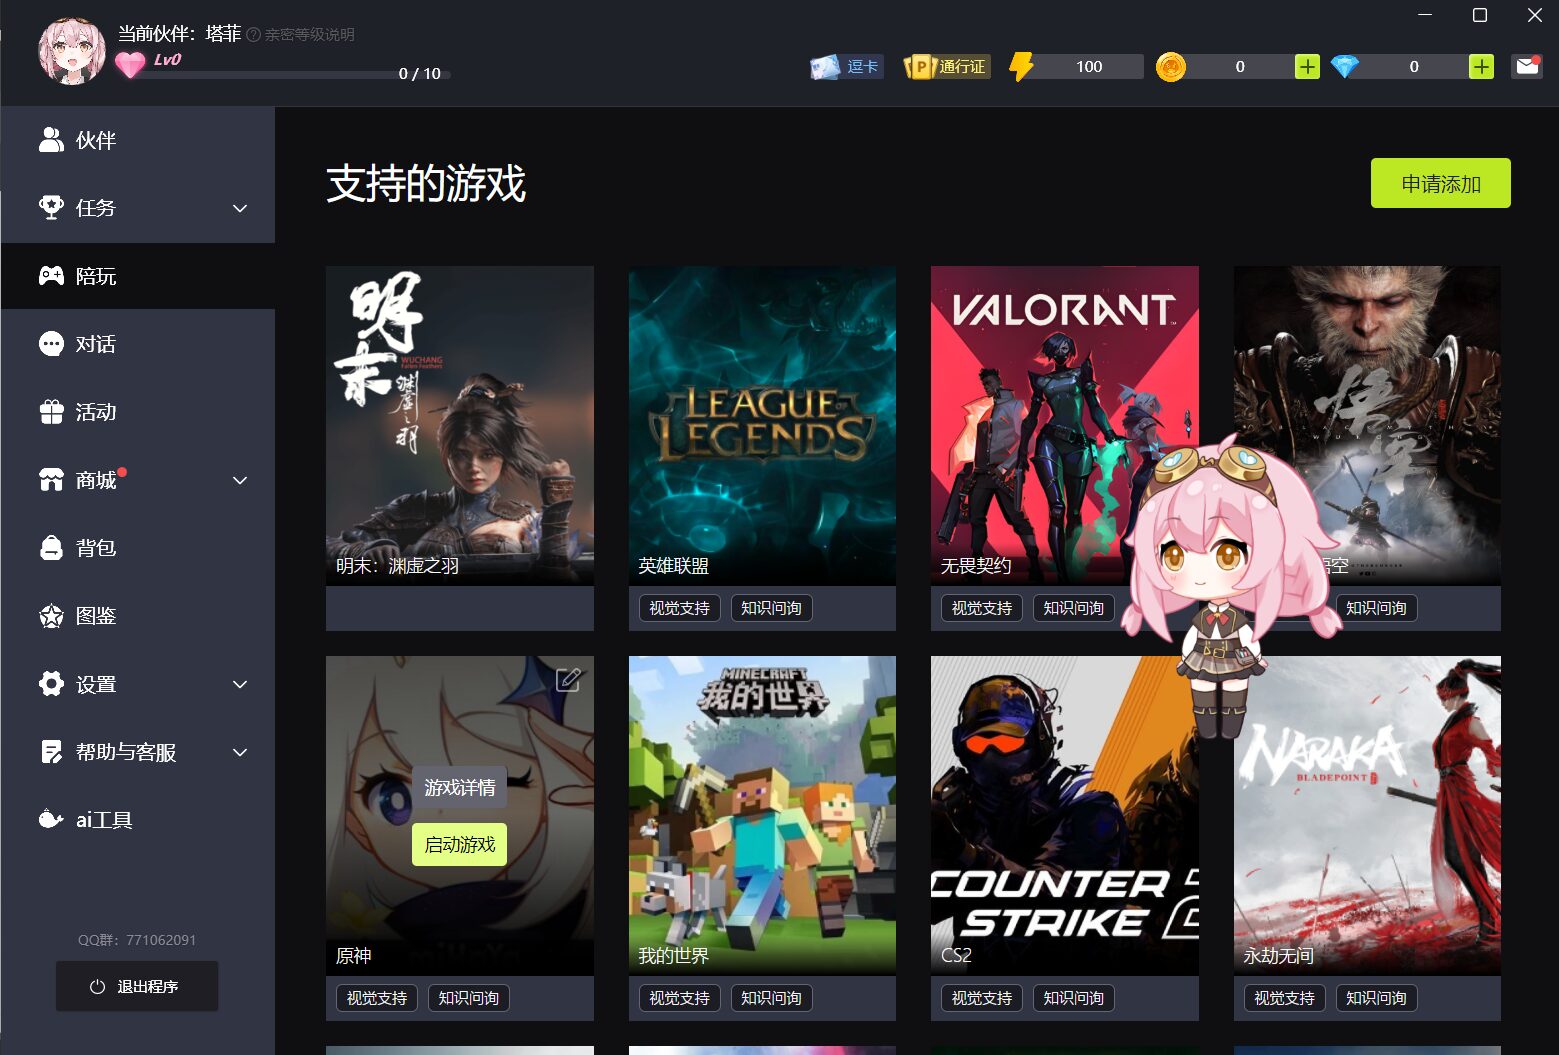Open the 伙伴 menu item

click(138, 140)
